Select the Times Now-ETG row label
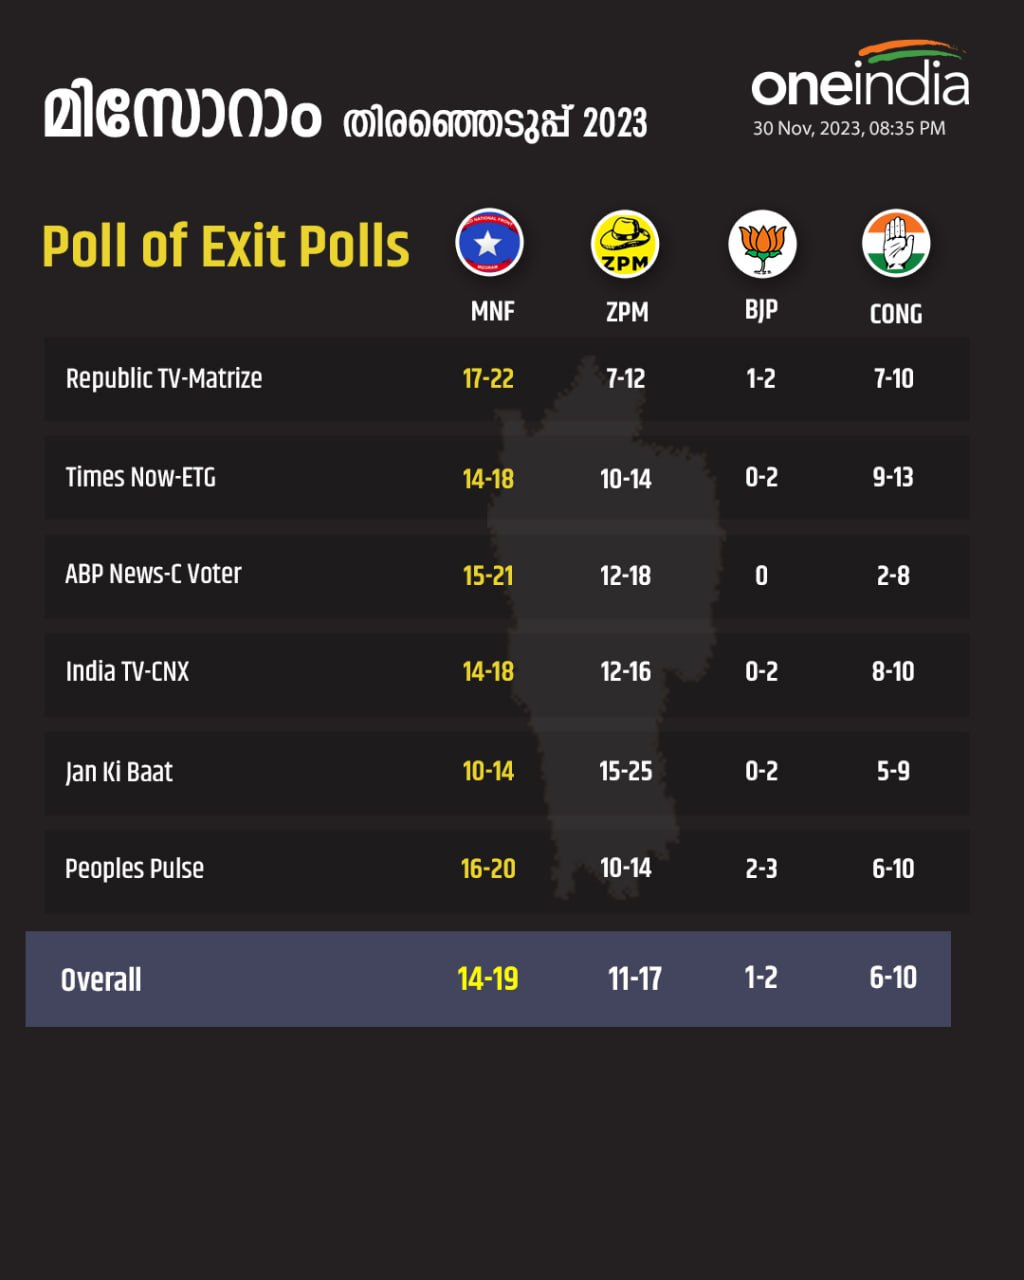The image size is (1024, 1280). [140, 477]
